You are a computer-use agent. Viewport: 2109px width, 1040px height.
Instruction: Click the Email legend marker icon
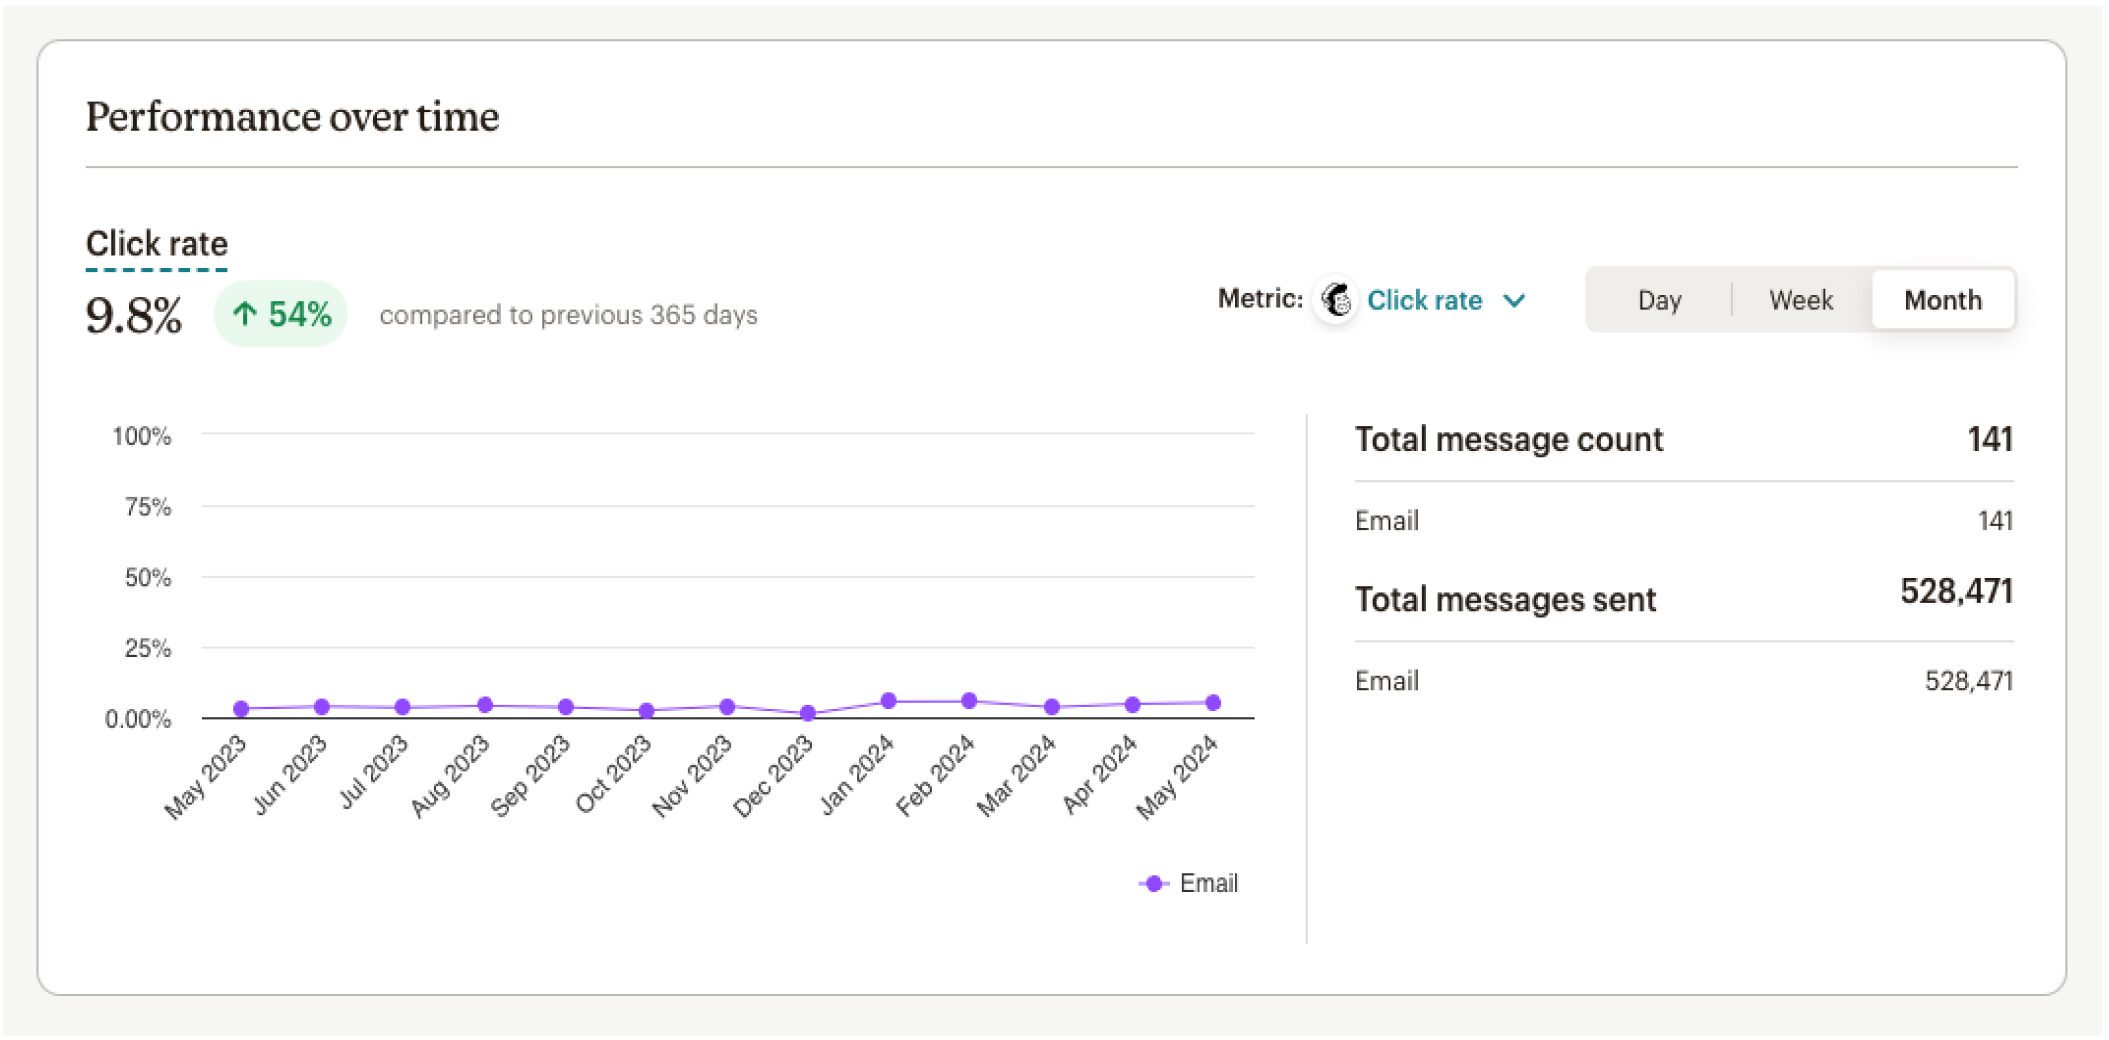[x=1153, y=884]
